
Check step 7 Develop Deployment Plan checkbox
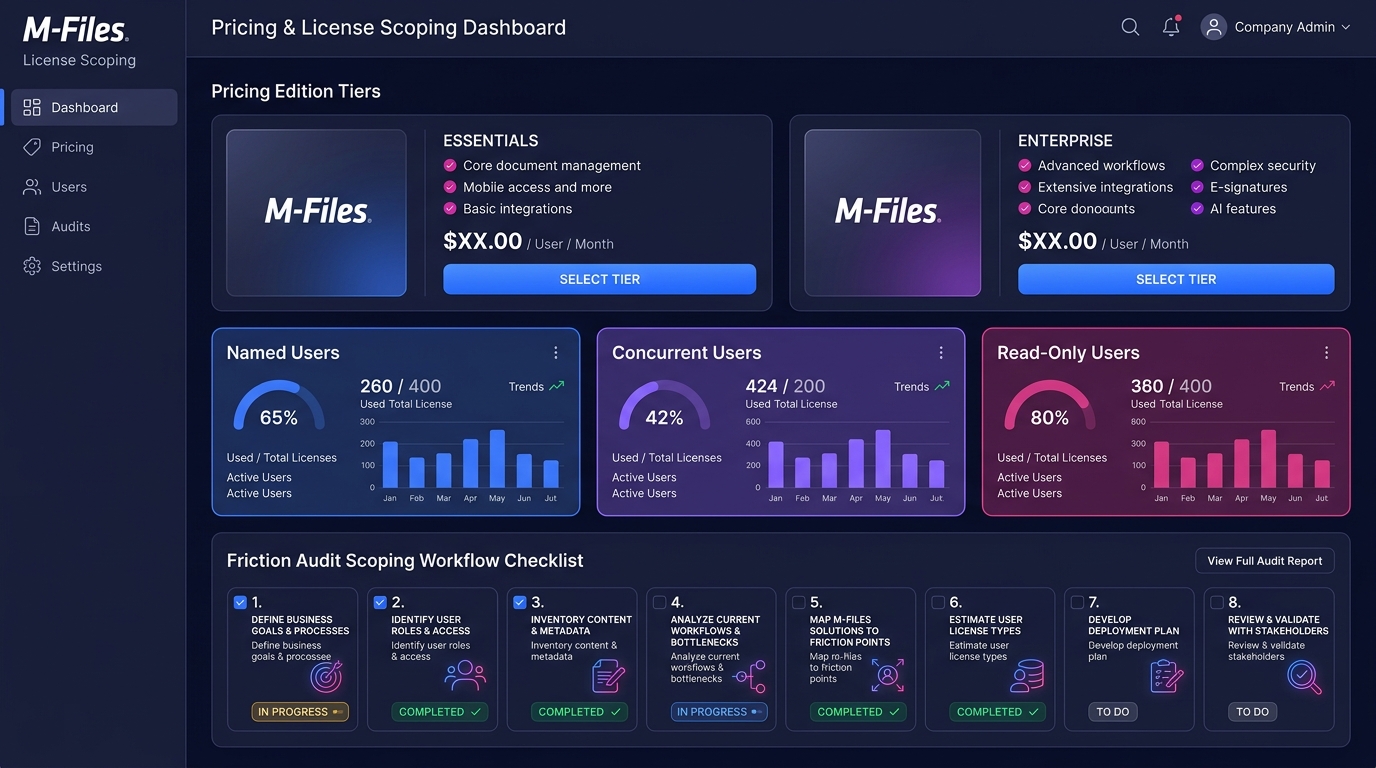(1077, 602)
